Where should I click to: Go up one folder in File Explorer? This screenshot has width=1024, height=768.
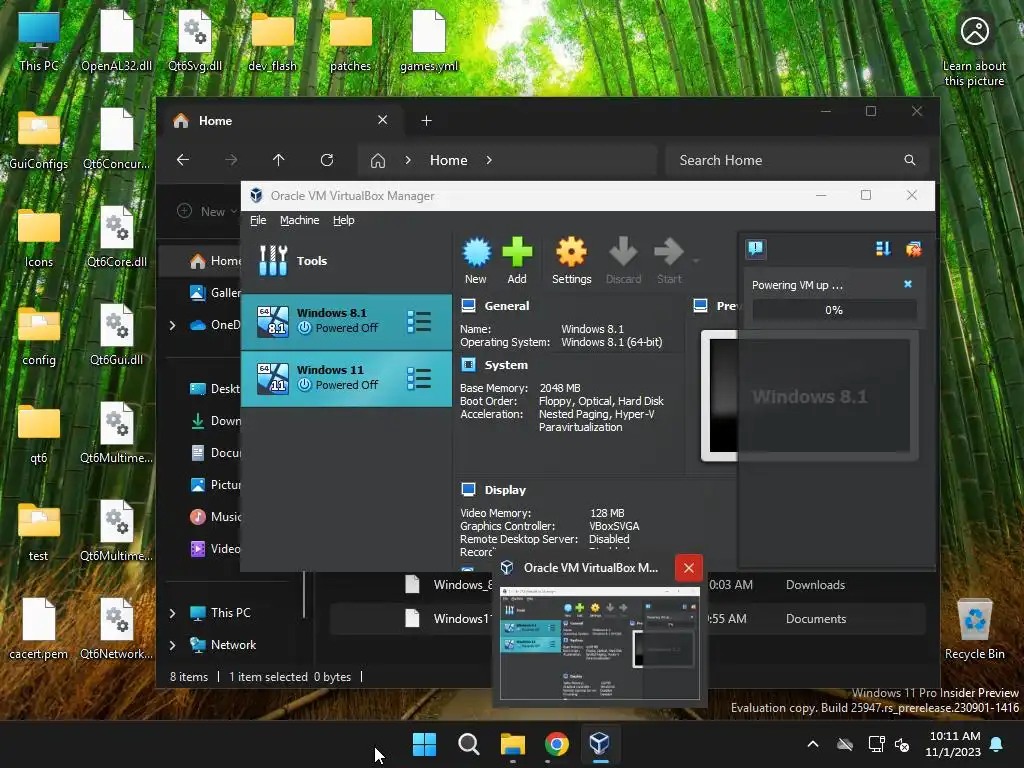pyautogui.click(x=279, y=160)
